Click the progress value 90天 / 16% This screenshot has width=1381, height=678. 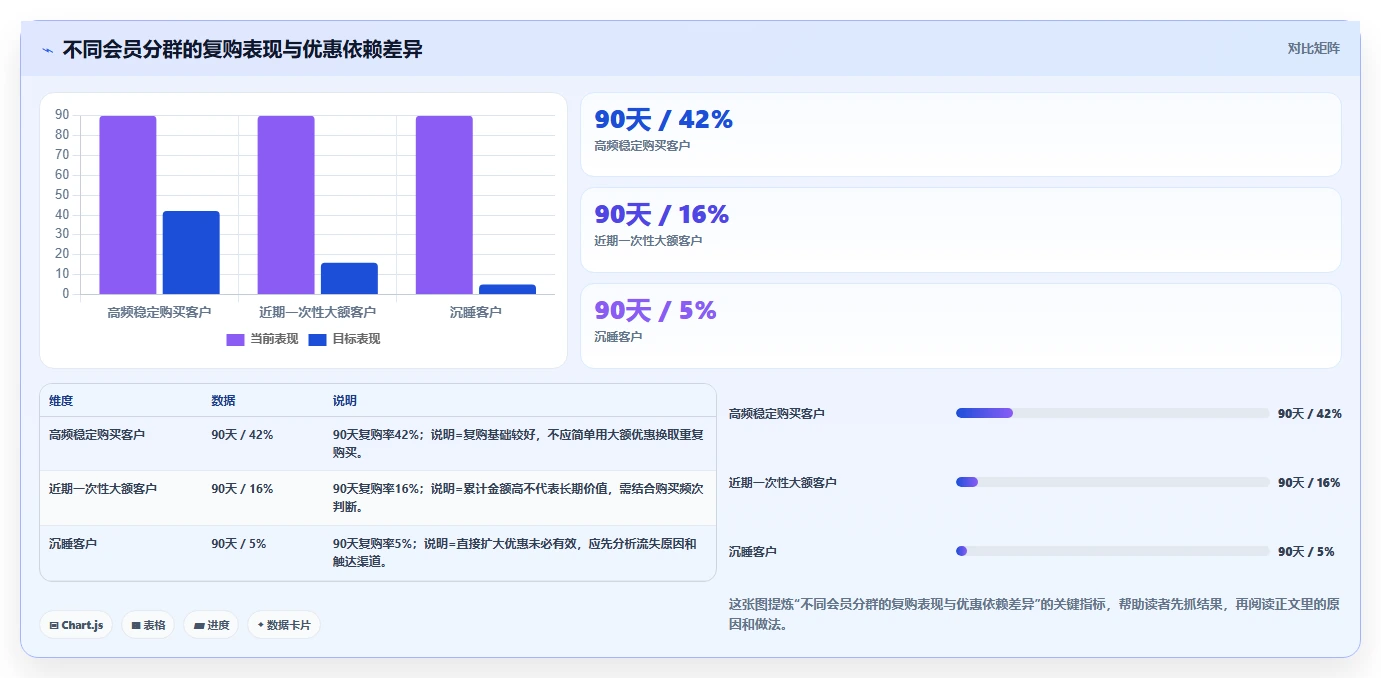pos(1310,483)
